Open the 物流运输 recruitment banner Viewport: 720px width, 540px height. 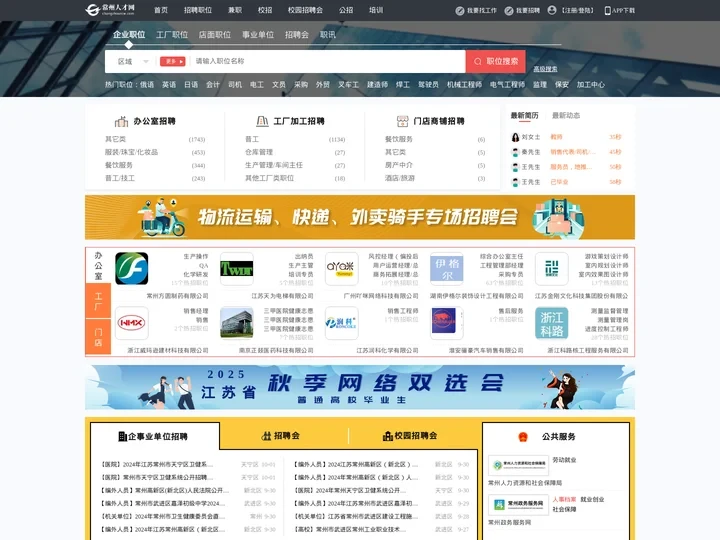tap(360, 217)
